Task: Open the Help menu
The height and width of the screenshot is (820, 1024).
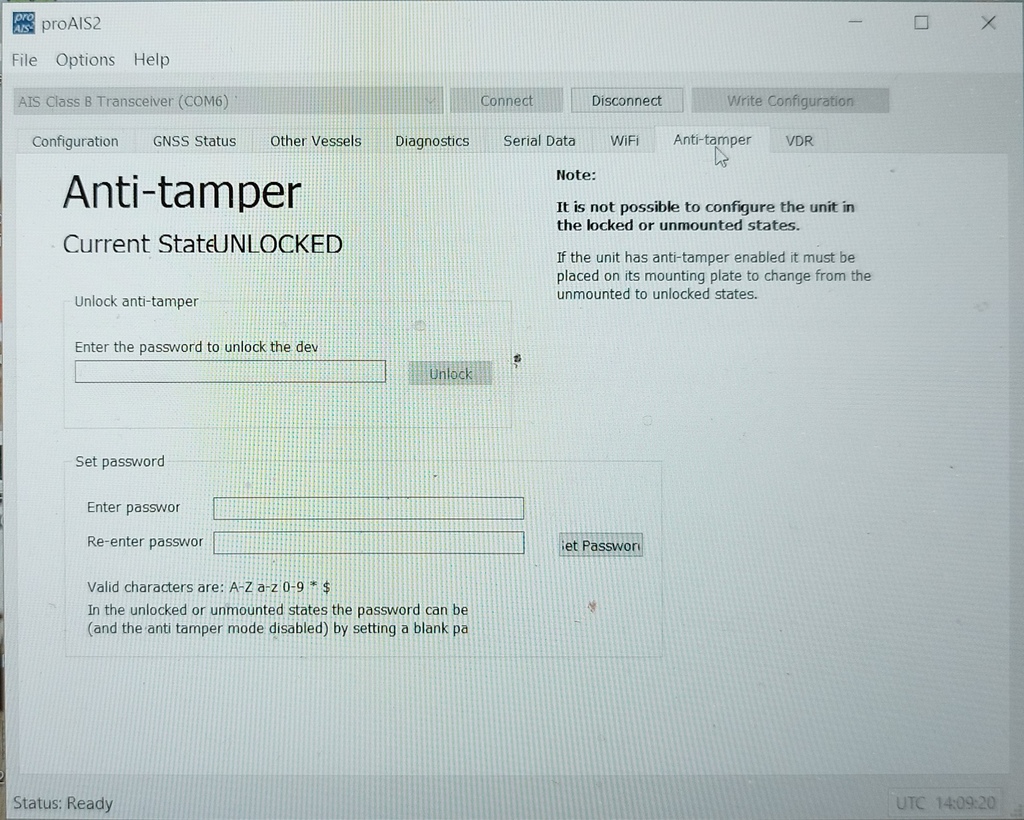Action: [x=152, y=60]
